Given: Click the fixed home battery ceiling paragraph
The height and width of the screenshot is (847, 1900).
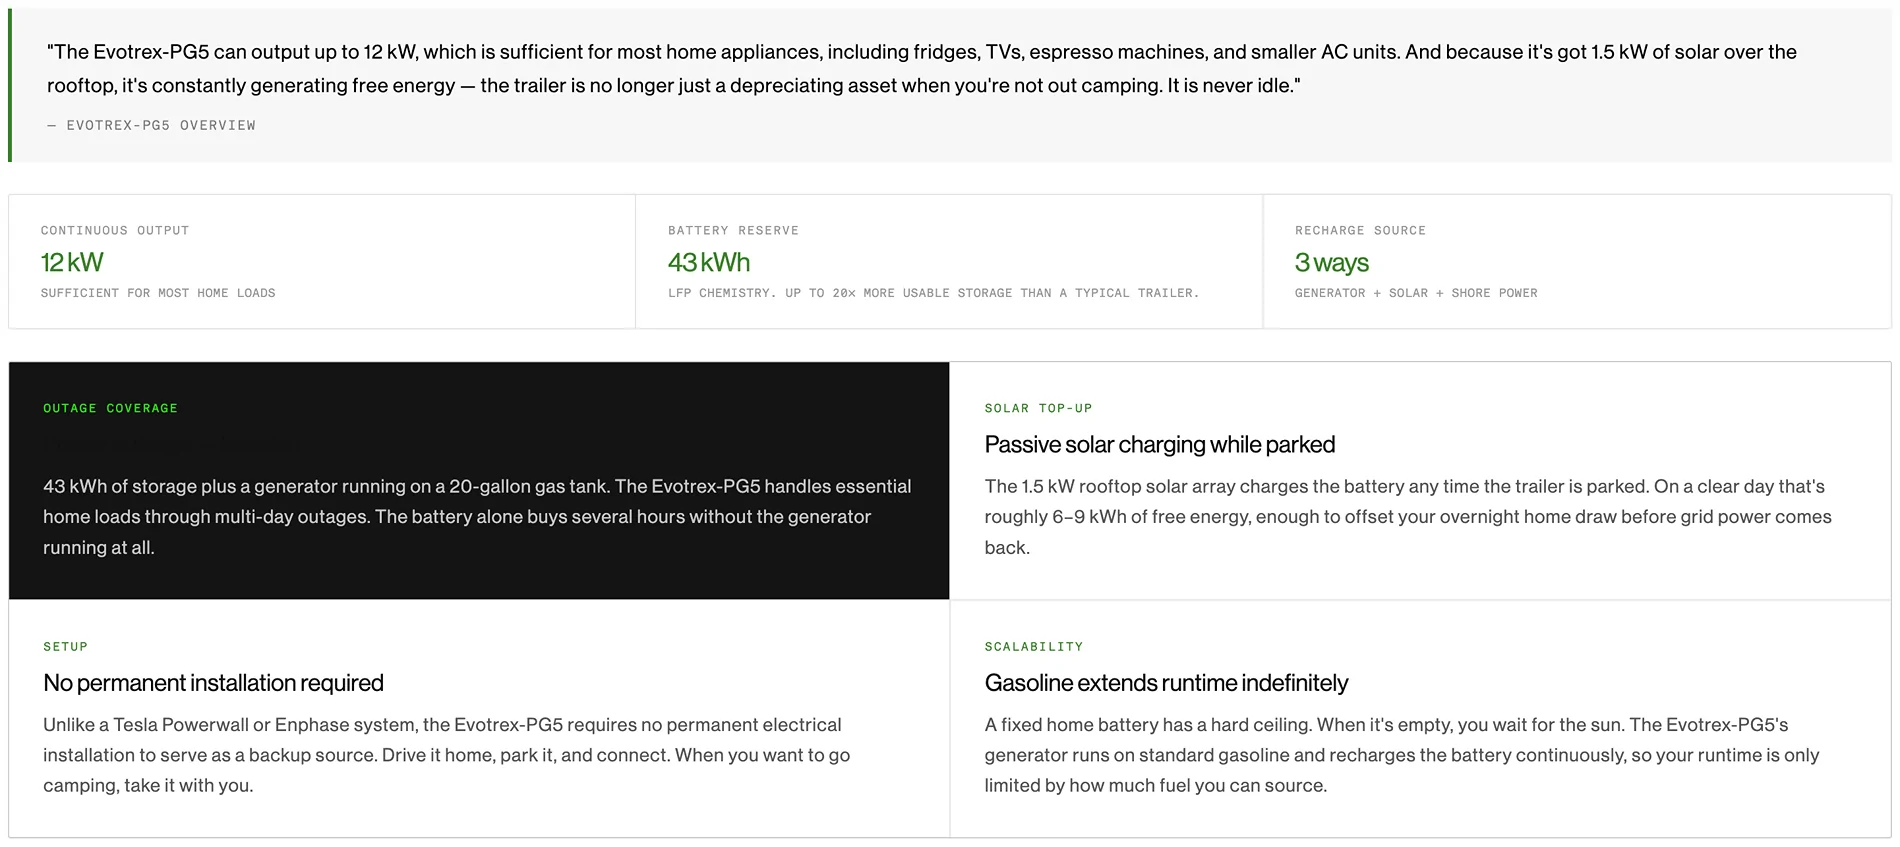Looking at the screenshot, I should point(1402,755).
